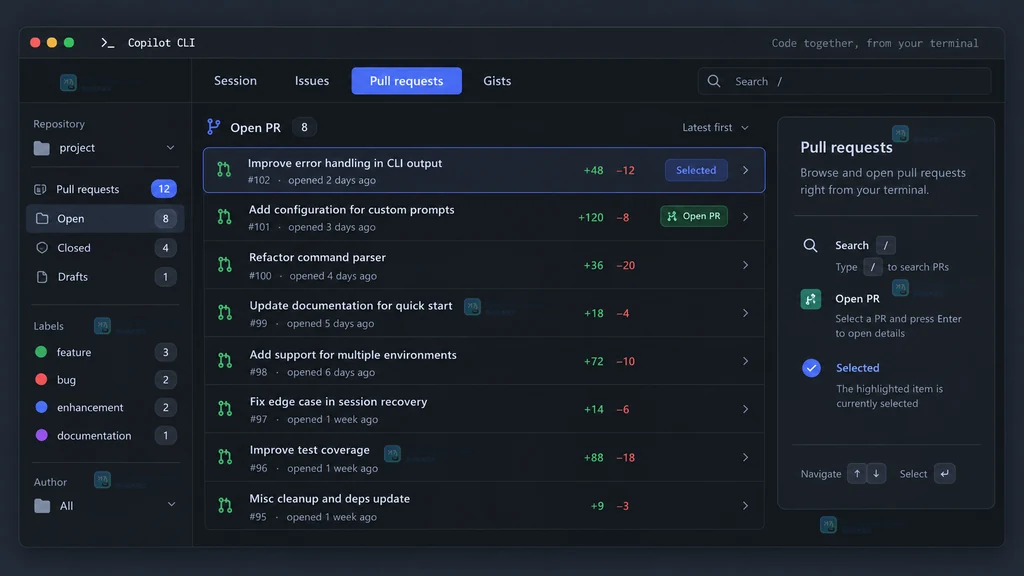Viewport: 1024px width, 576px height.
Task: Click the pull request icon for PR #95
Action: coord(225,505)
